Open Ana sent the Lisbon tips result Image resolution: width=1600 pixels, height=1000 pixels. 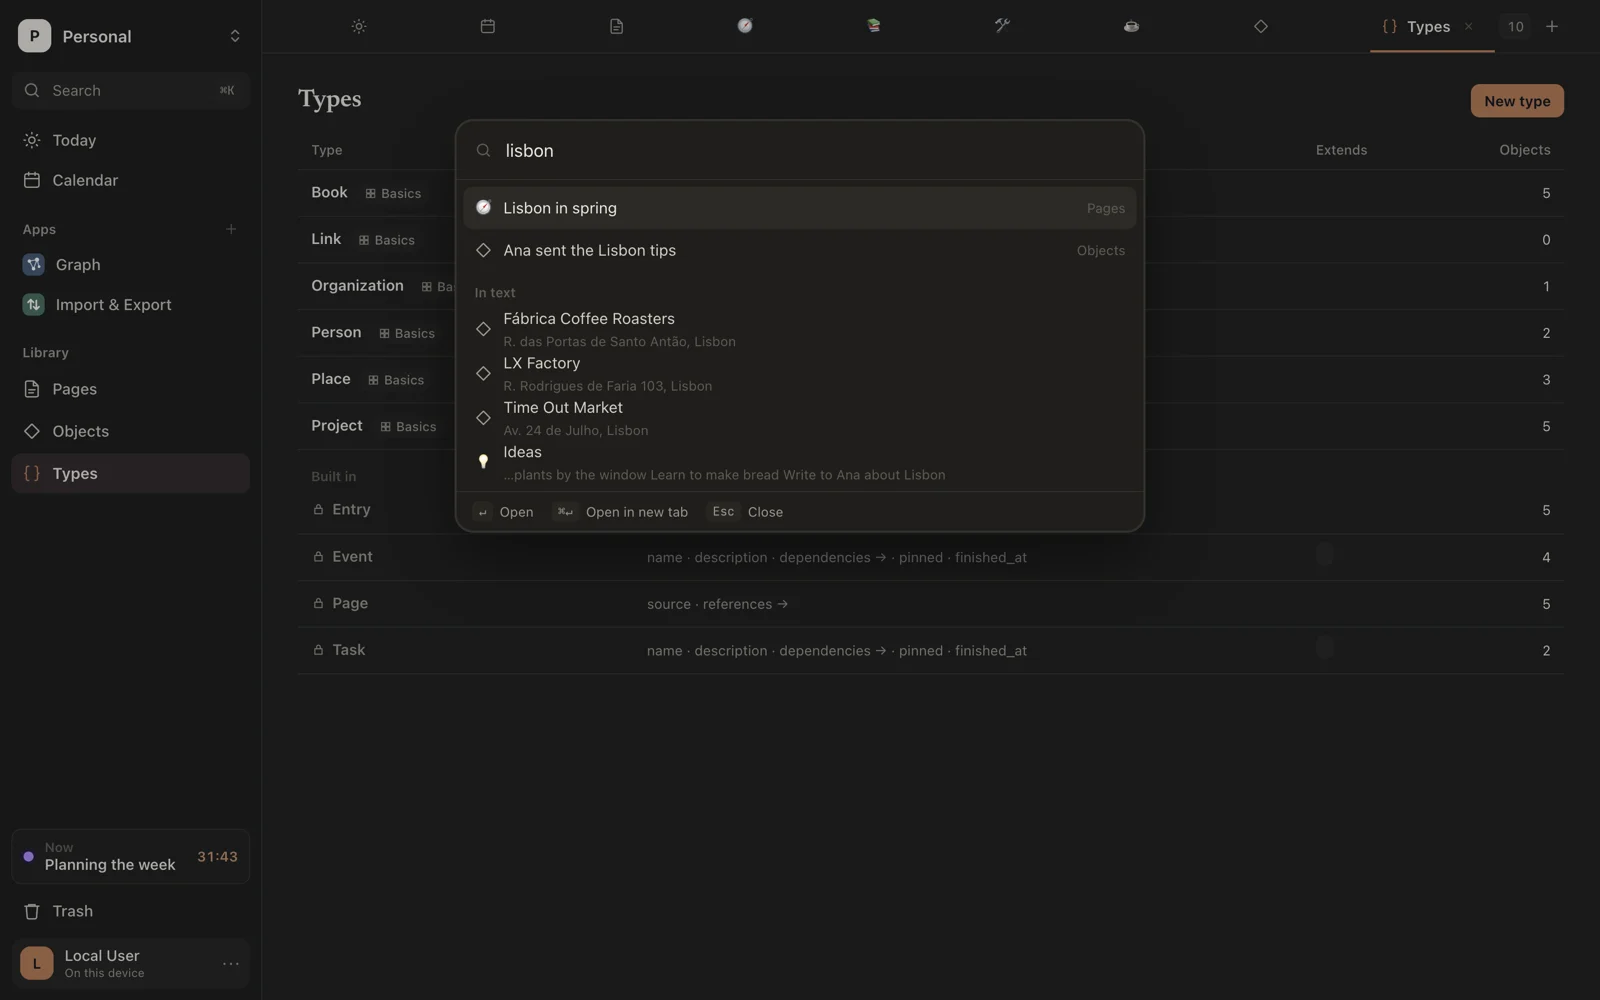[x=800, y=251]
